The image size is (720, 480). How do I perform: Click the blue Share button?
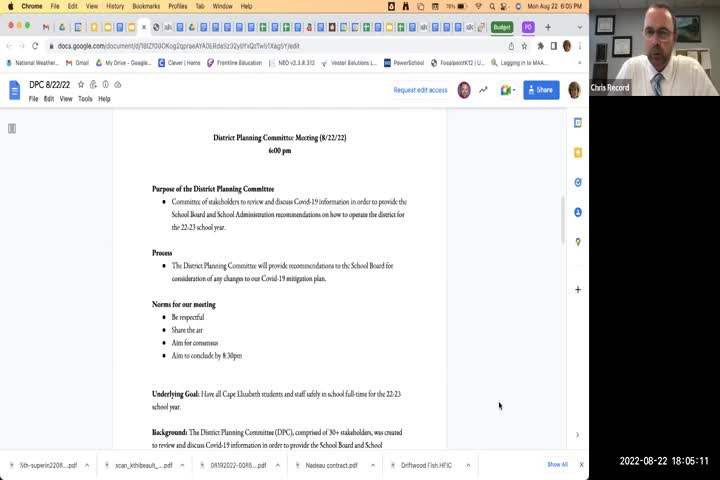point(541,90)
